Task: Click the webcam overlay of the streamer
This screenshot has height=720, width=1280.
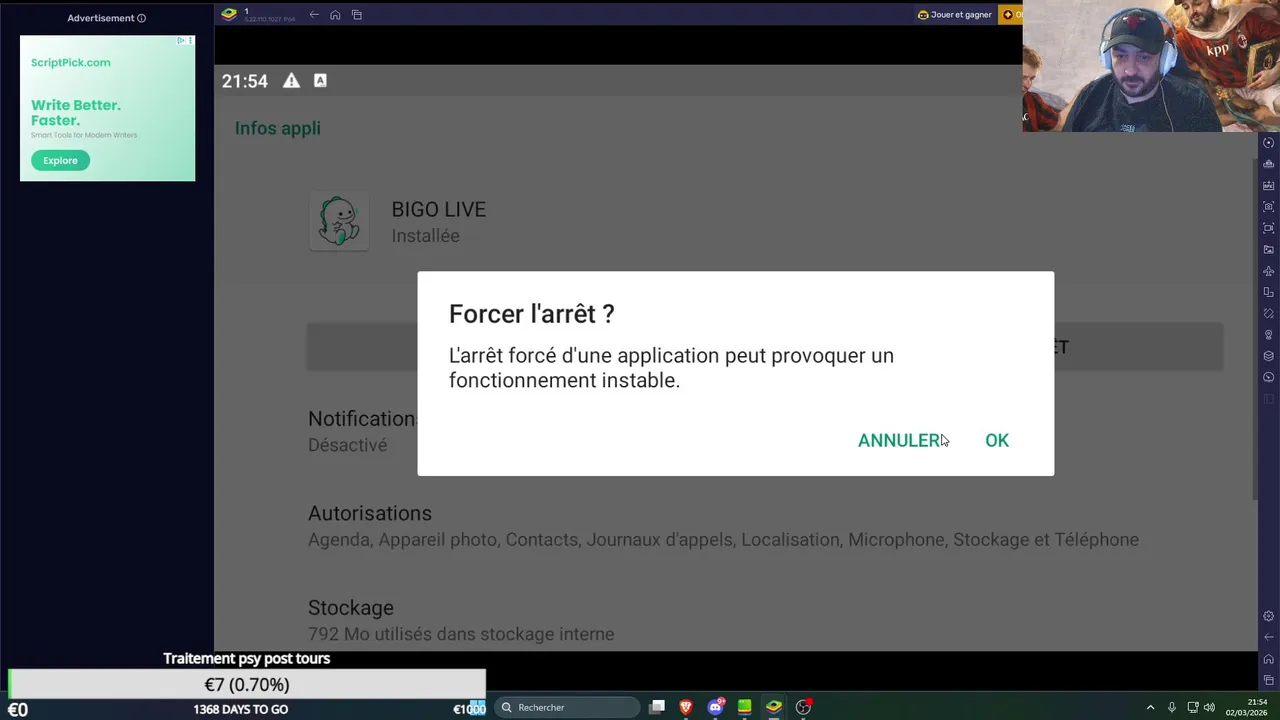Action: [x=1151, y=66]
